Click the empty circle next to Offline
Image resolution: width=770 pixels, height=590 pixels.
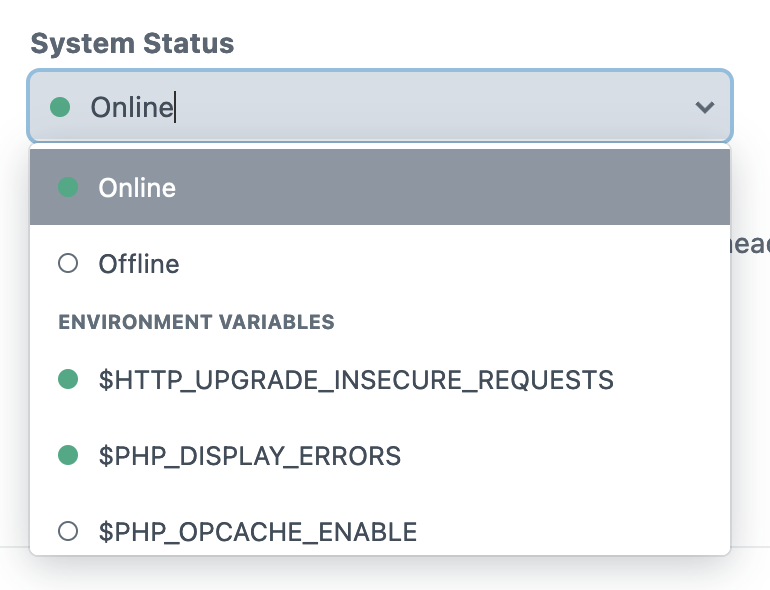pos(68,263)
